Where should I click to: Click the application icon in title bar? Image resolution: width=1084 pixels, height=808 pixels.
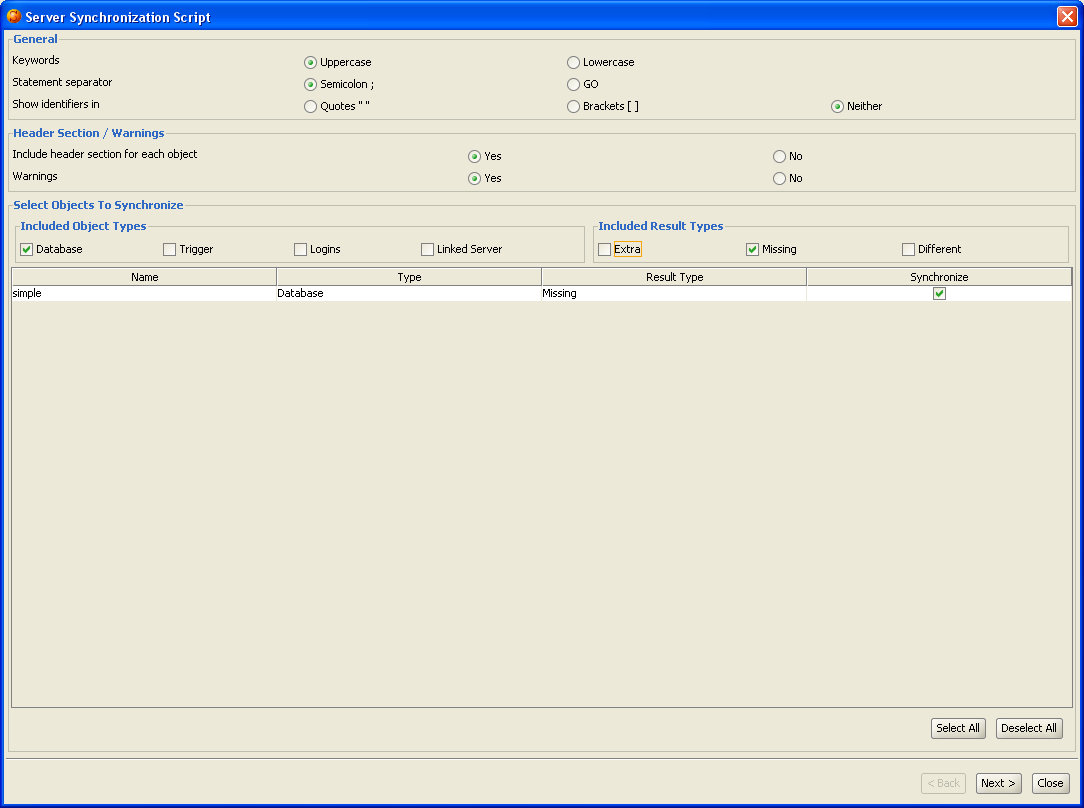[14, 16]
